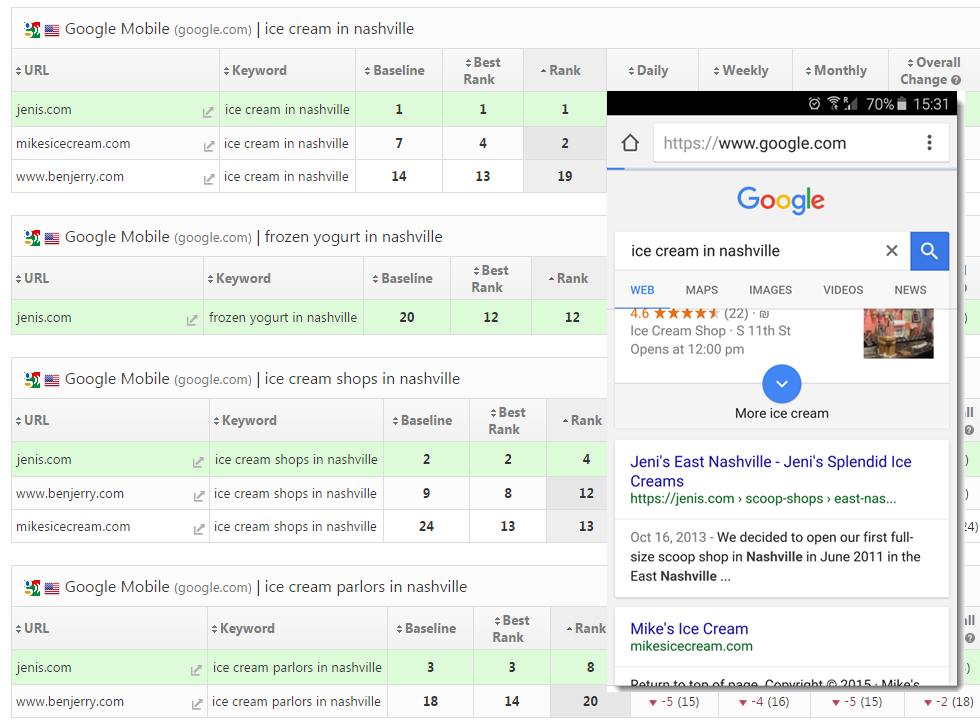
Task: Click external link icon for frozen yogurt jenis.com row
Action: click(x=192, y=320)
